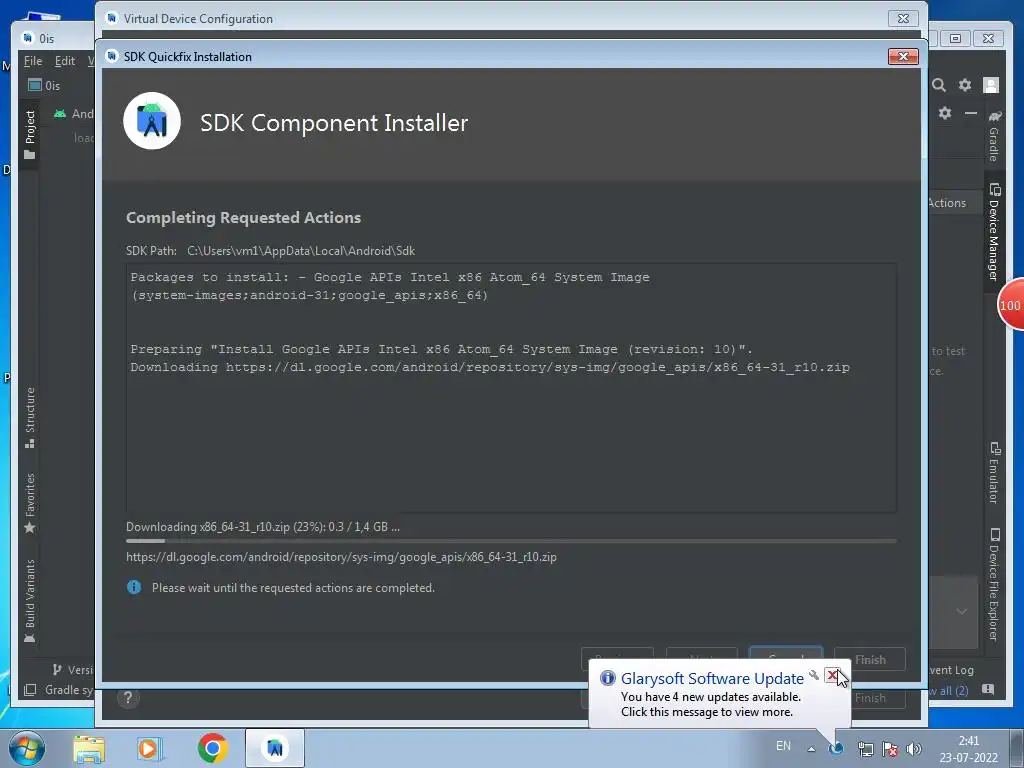
Task: Click the event log notification bubble icon
Action: pyautogui.click(x=988, y=690)
